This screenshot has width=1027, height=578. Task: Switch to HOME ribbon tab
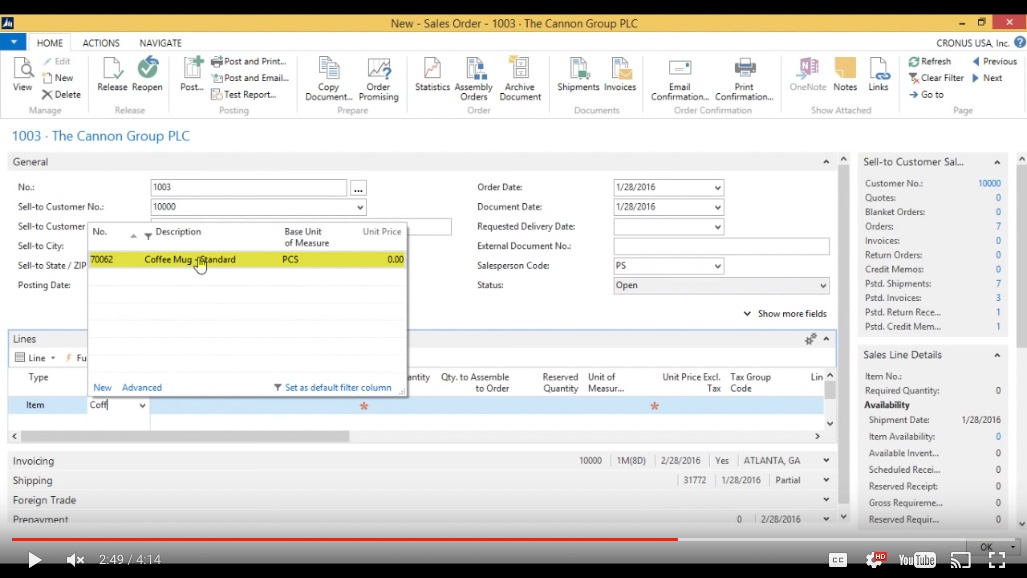pos(50,43)
